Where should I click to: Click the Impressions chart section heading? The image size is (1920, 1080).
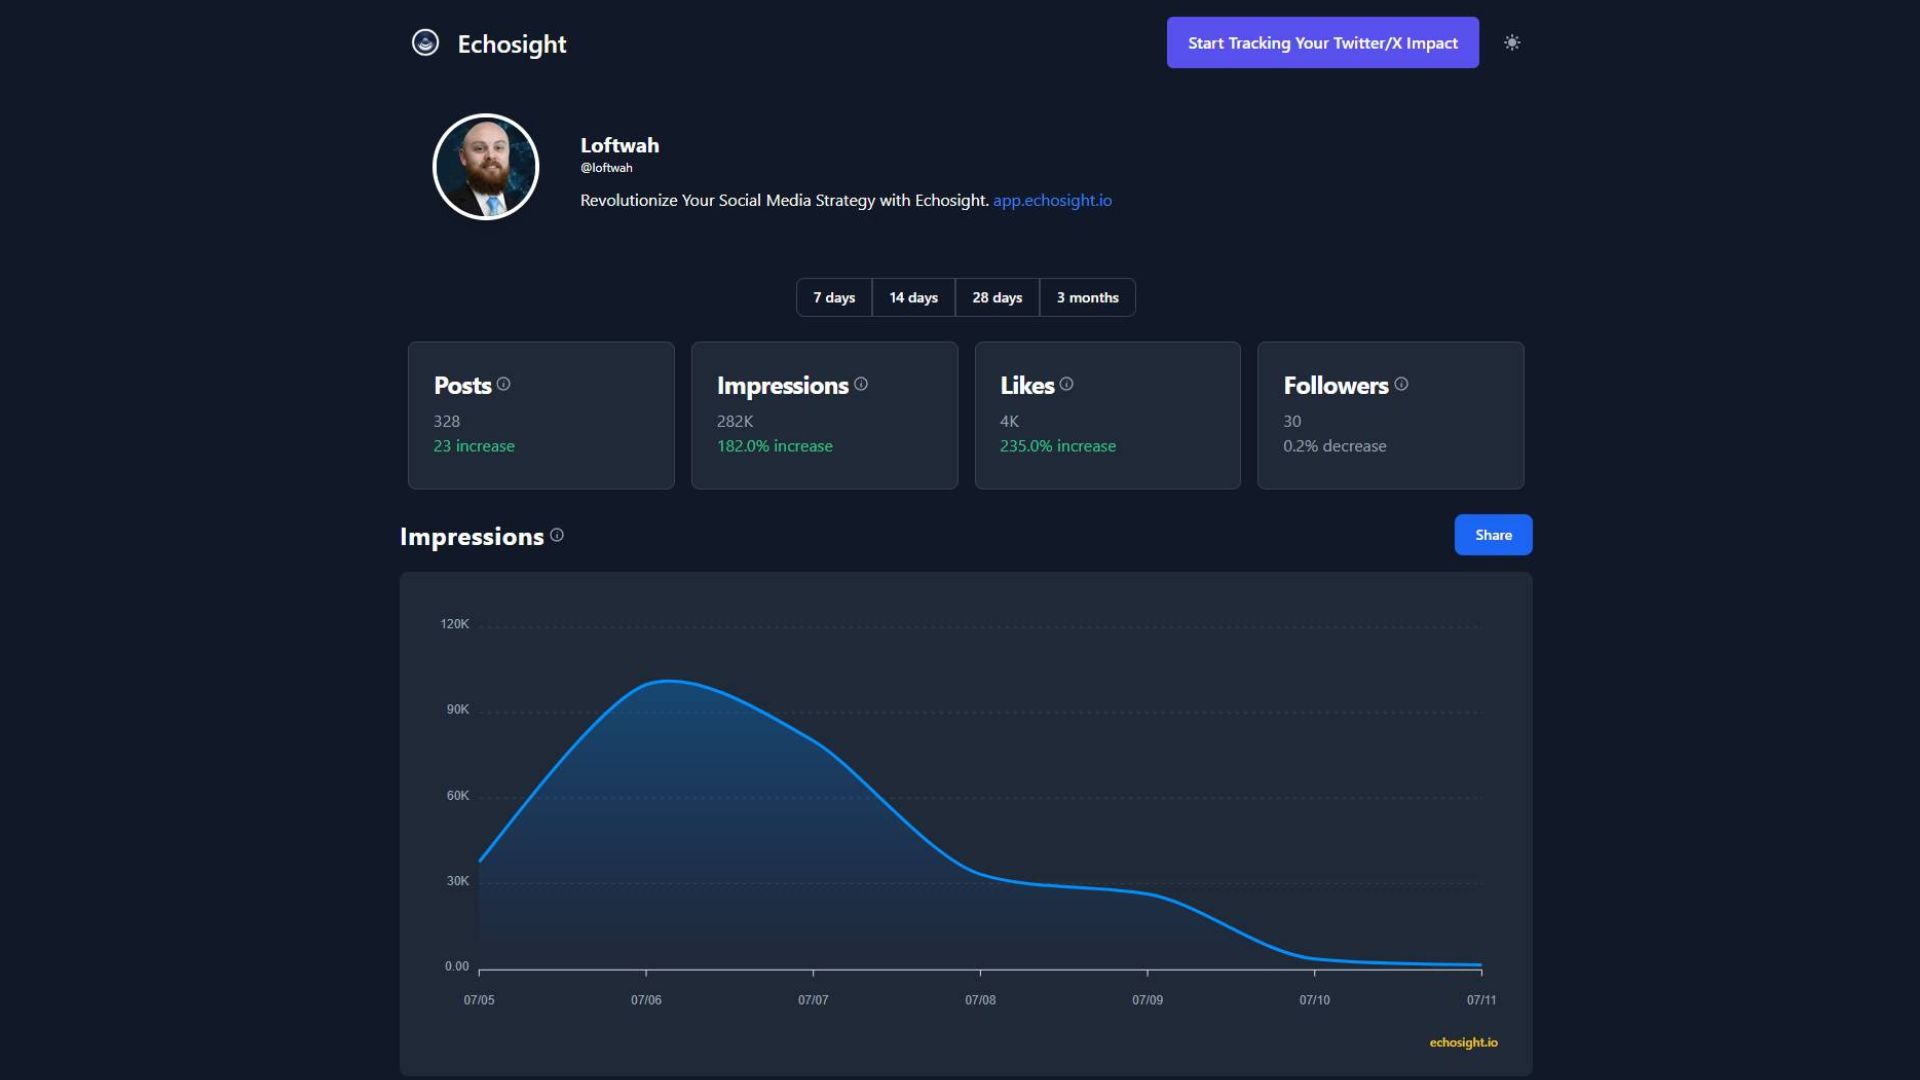(472, 537)
